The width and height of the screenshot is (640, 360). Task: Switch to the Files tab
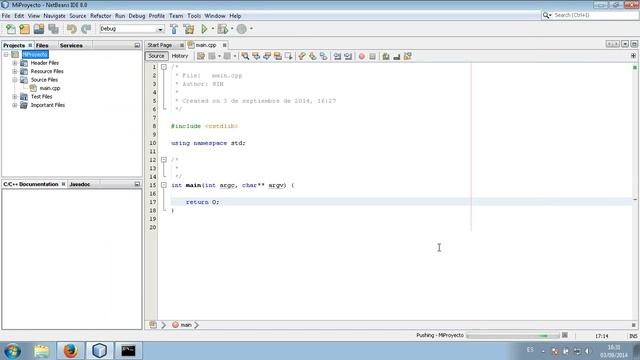[42, 45]
